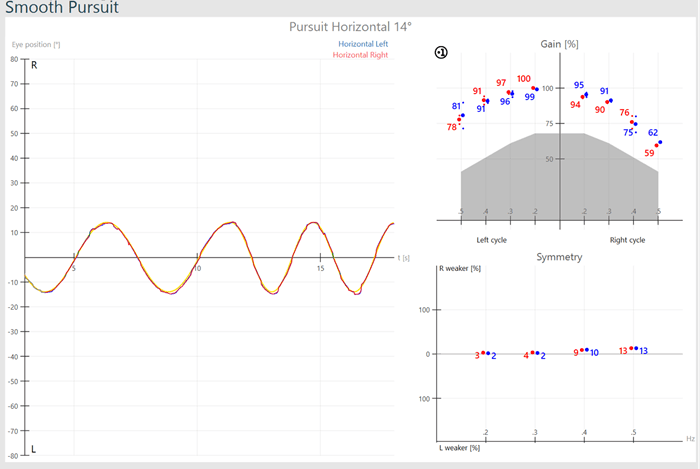
Task: Click the circled number 1 icon
Action: pos(441,52)
